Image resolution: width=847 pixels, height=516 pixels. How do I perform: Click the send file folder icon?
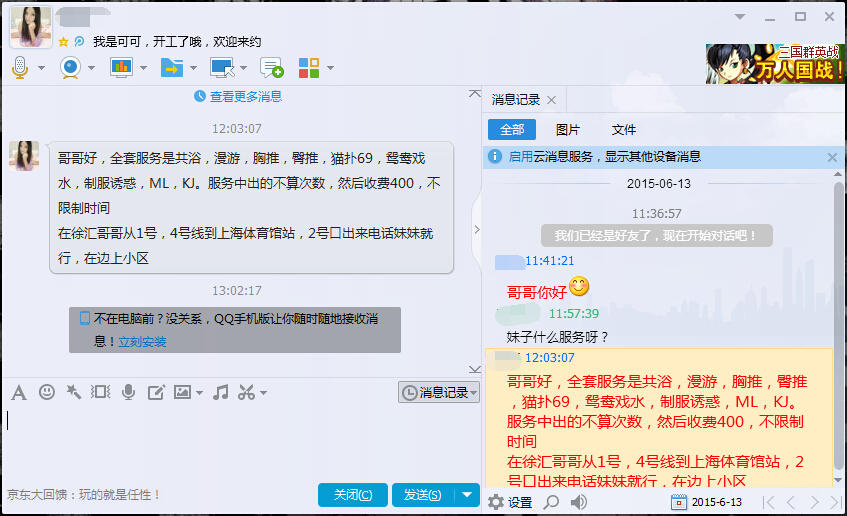coord(171,67)
